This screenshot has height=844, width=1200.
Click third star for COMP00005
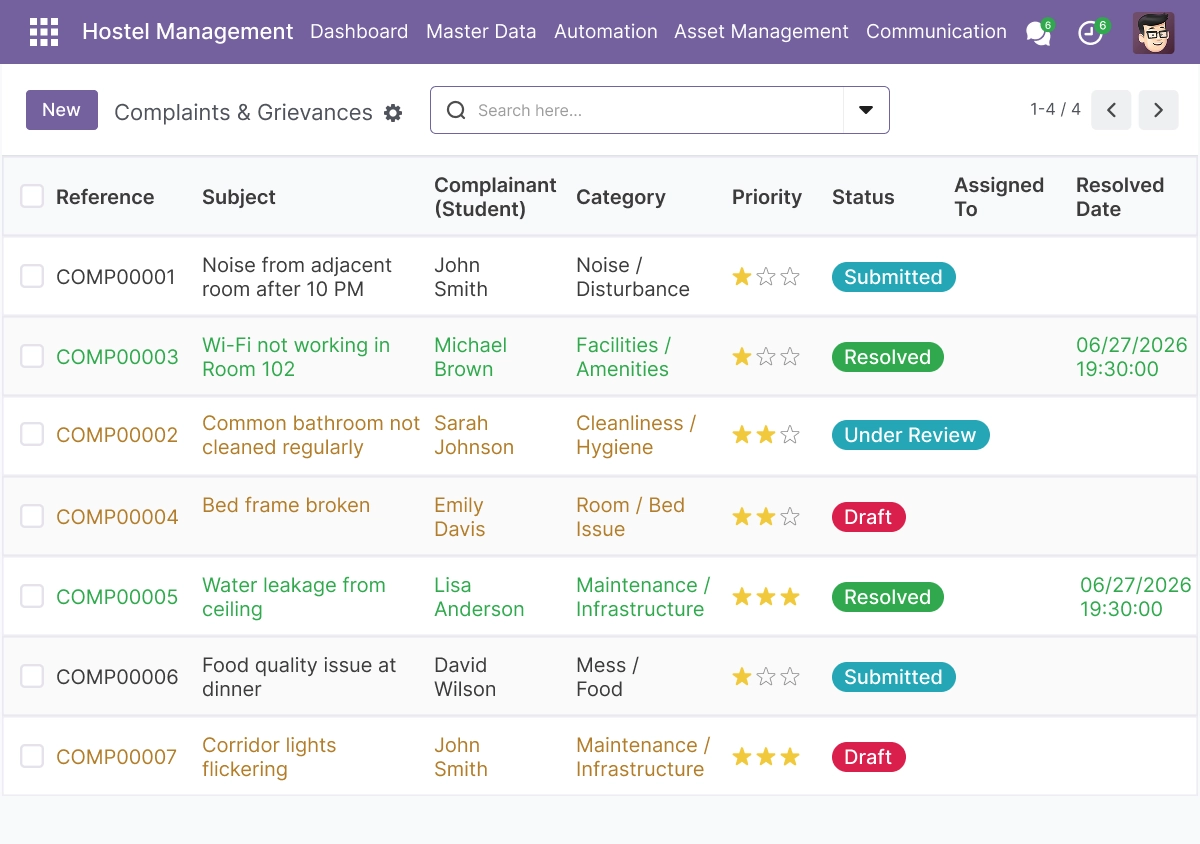pyautogui.click(x=790, y=597)
